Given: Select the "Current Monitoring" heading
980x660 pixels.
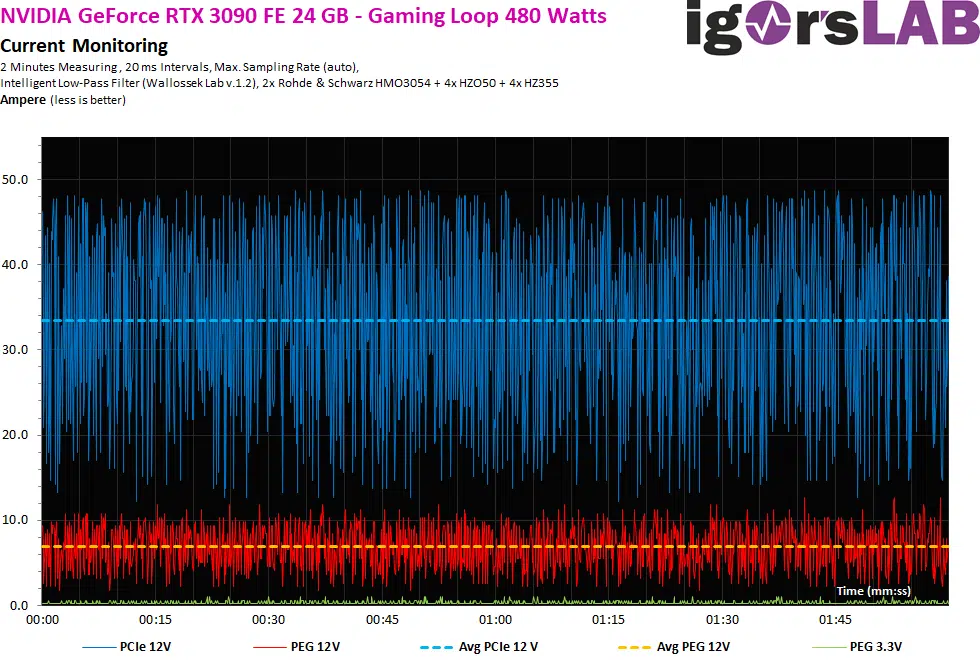Looking at the screenshot, I should (84, 46).
